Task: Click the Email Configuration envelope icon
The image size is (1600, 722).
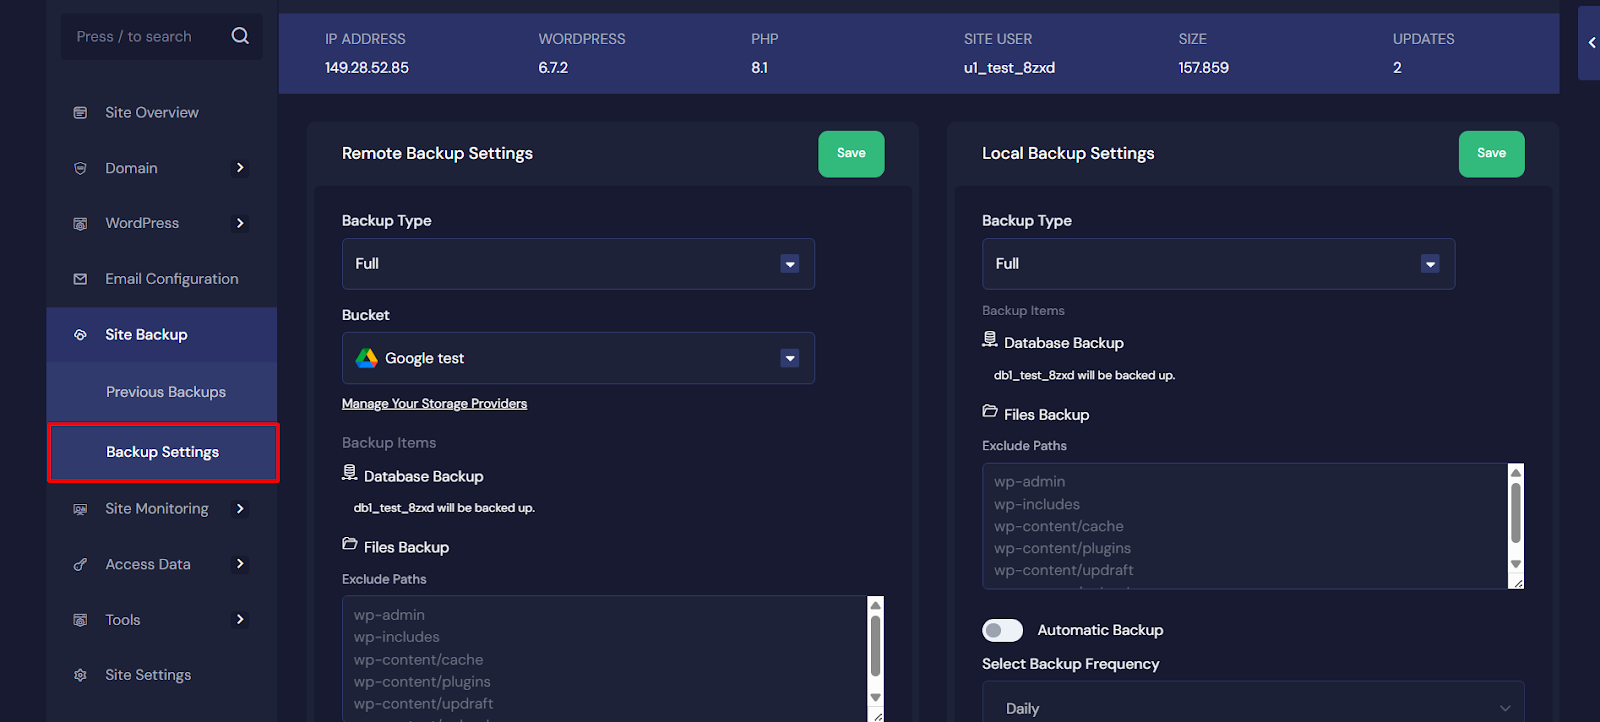Action: point(80,279)
